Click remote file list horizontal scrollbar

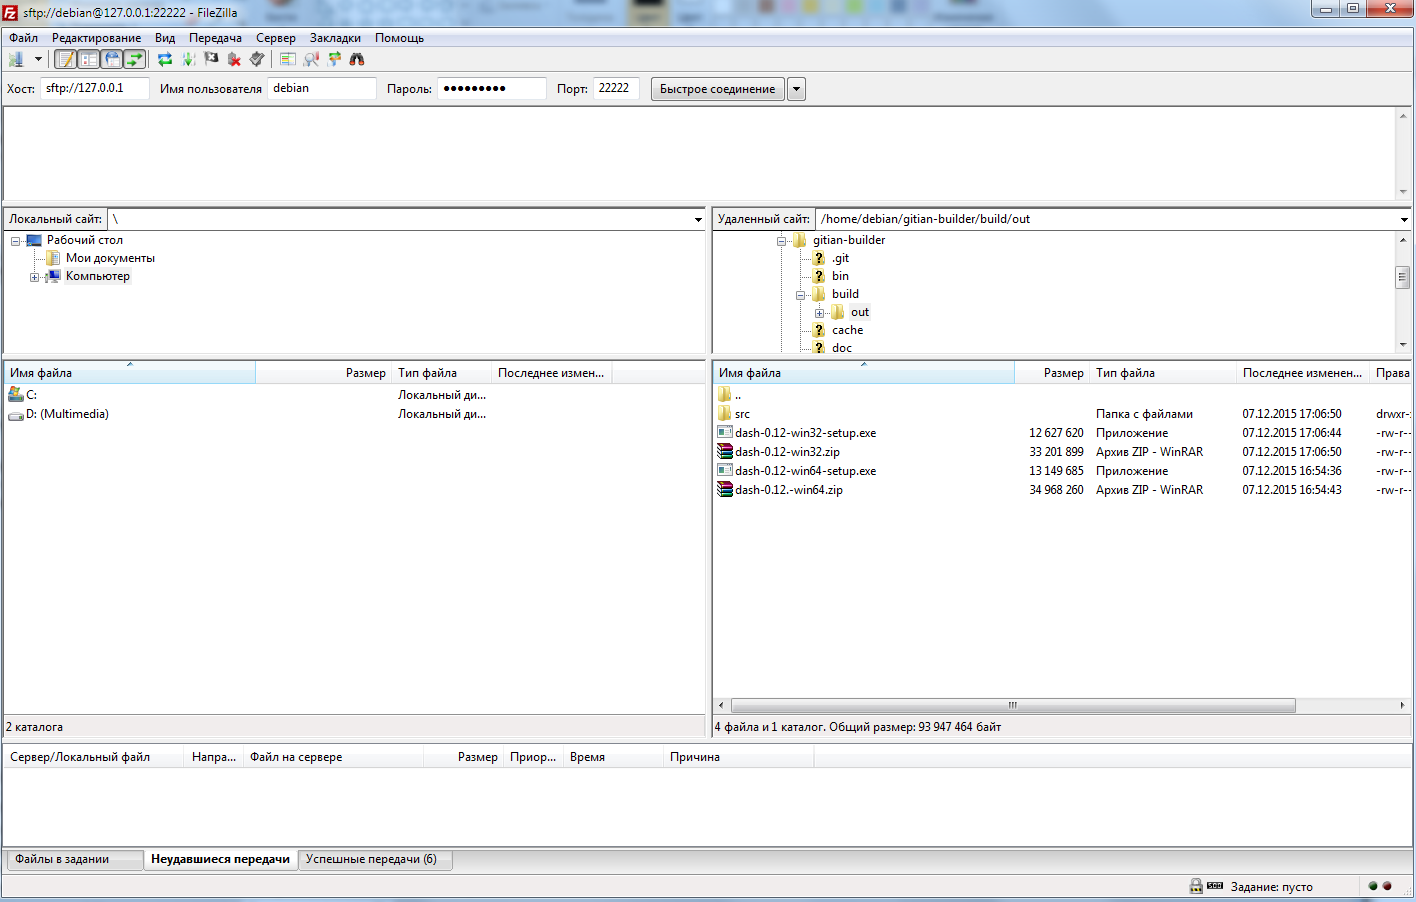1013,705
